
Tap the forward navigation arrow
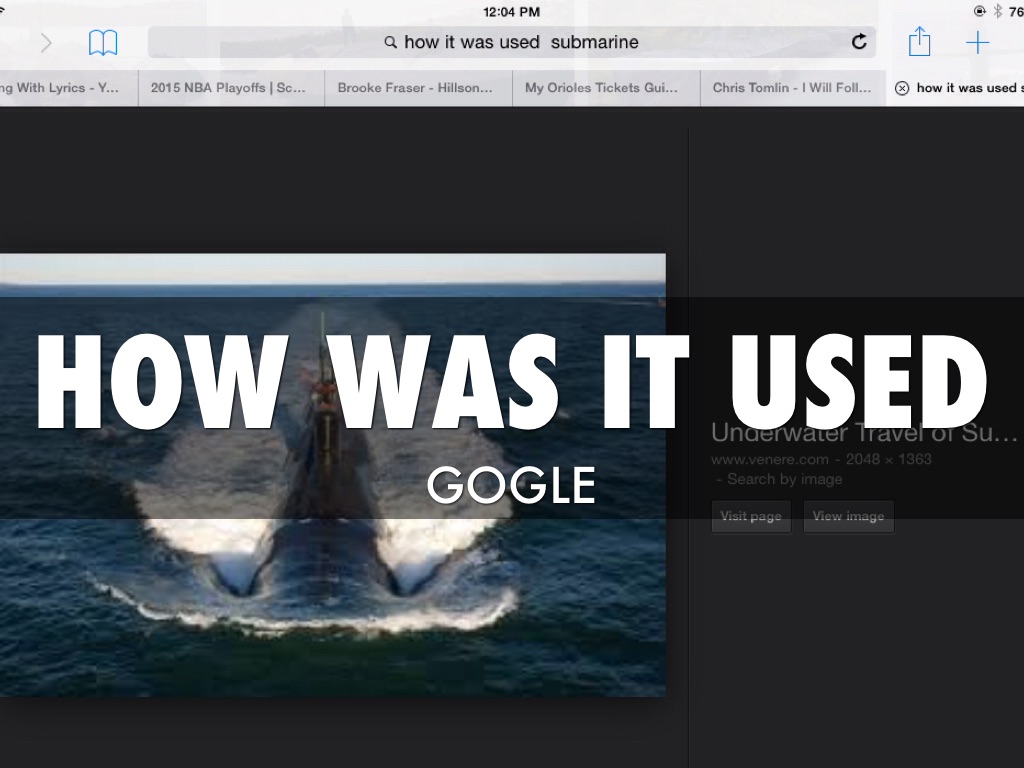pos(46,43)
